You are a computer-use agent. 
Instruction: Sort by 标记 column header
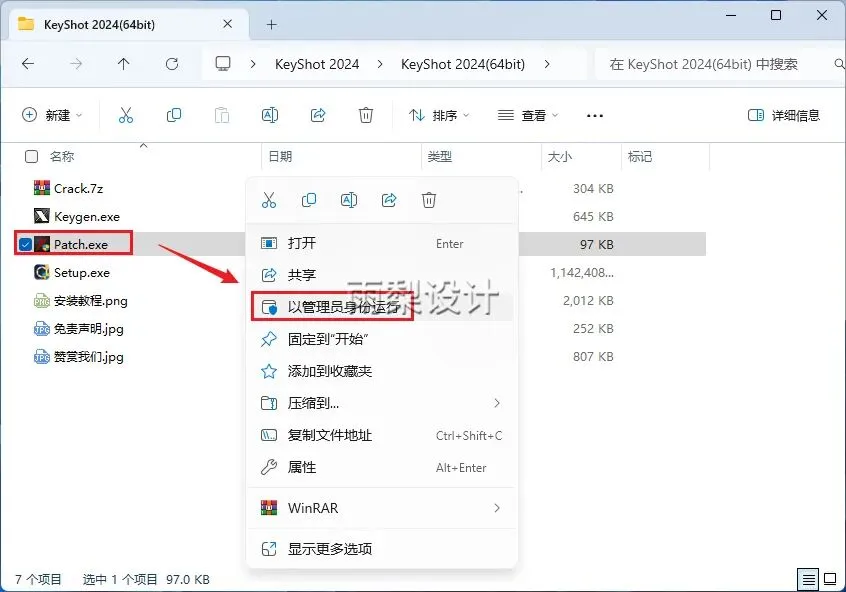pos(640,156)
